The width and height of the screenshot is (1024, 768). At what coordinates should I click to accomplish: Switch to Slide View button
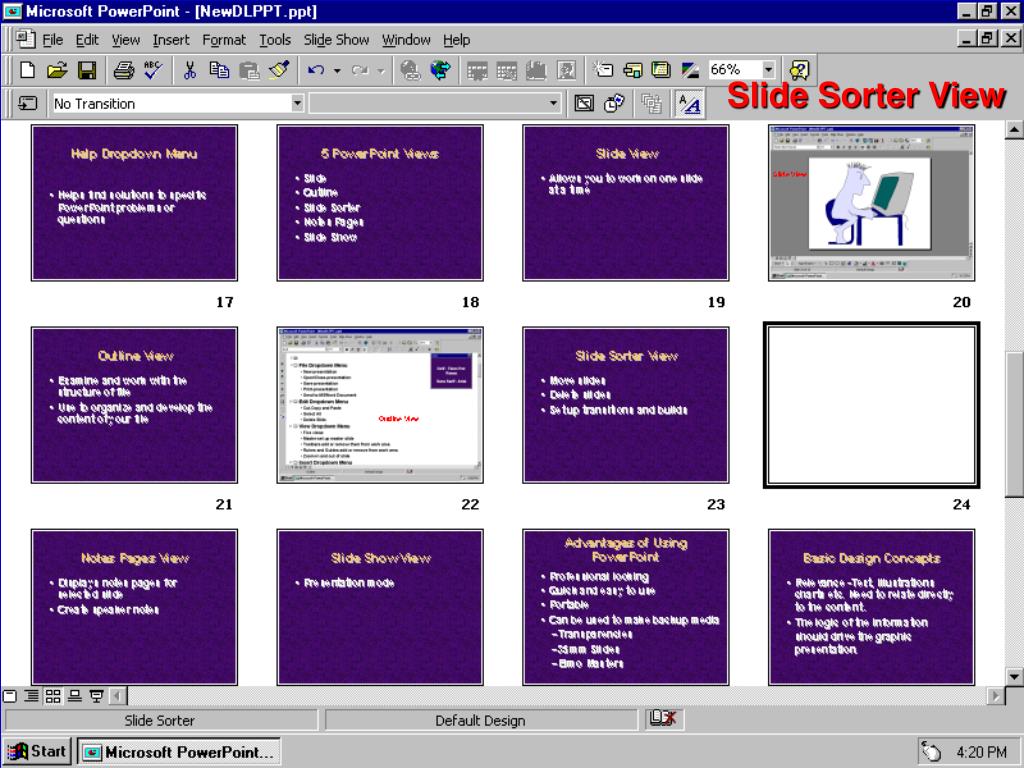pos(10,696)
